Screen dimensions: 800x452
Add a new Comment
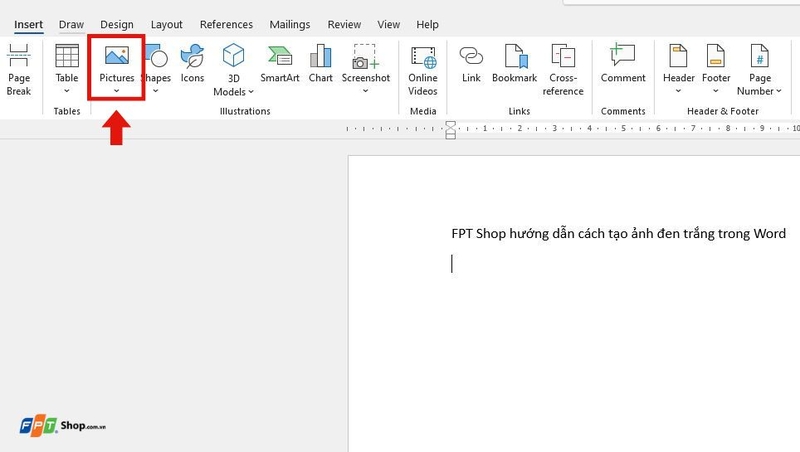coord(623,64)
